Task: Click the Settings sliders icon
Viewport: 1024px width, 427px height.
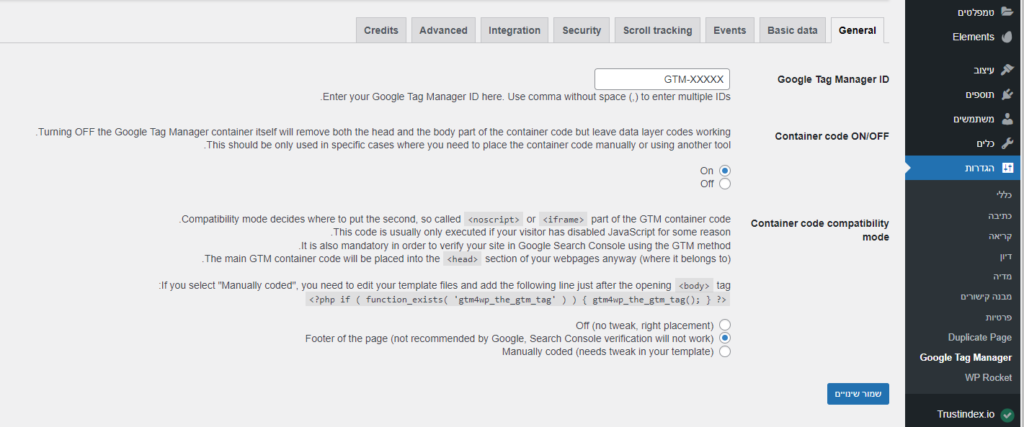Action: [1006, 168]
